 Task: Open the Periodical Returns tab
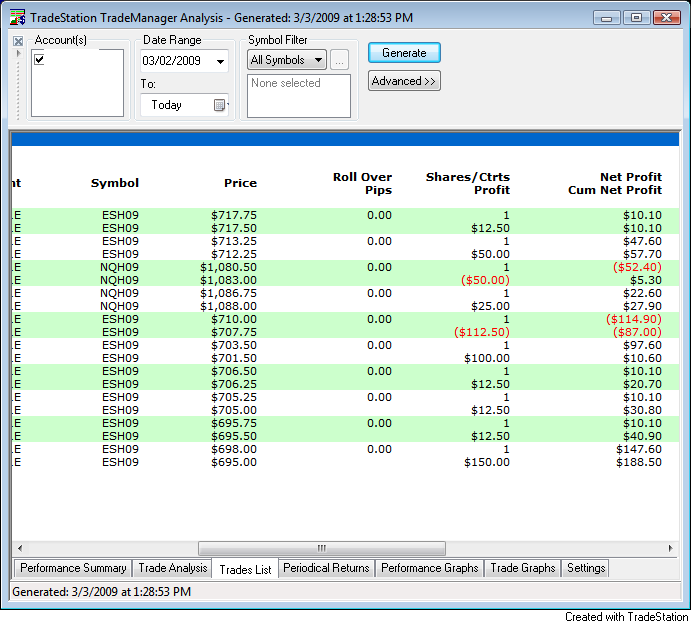point(326,568)
